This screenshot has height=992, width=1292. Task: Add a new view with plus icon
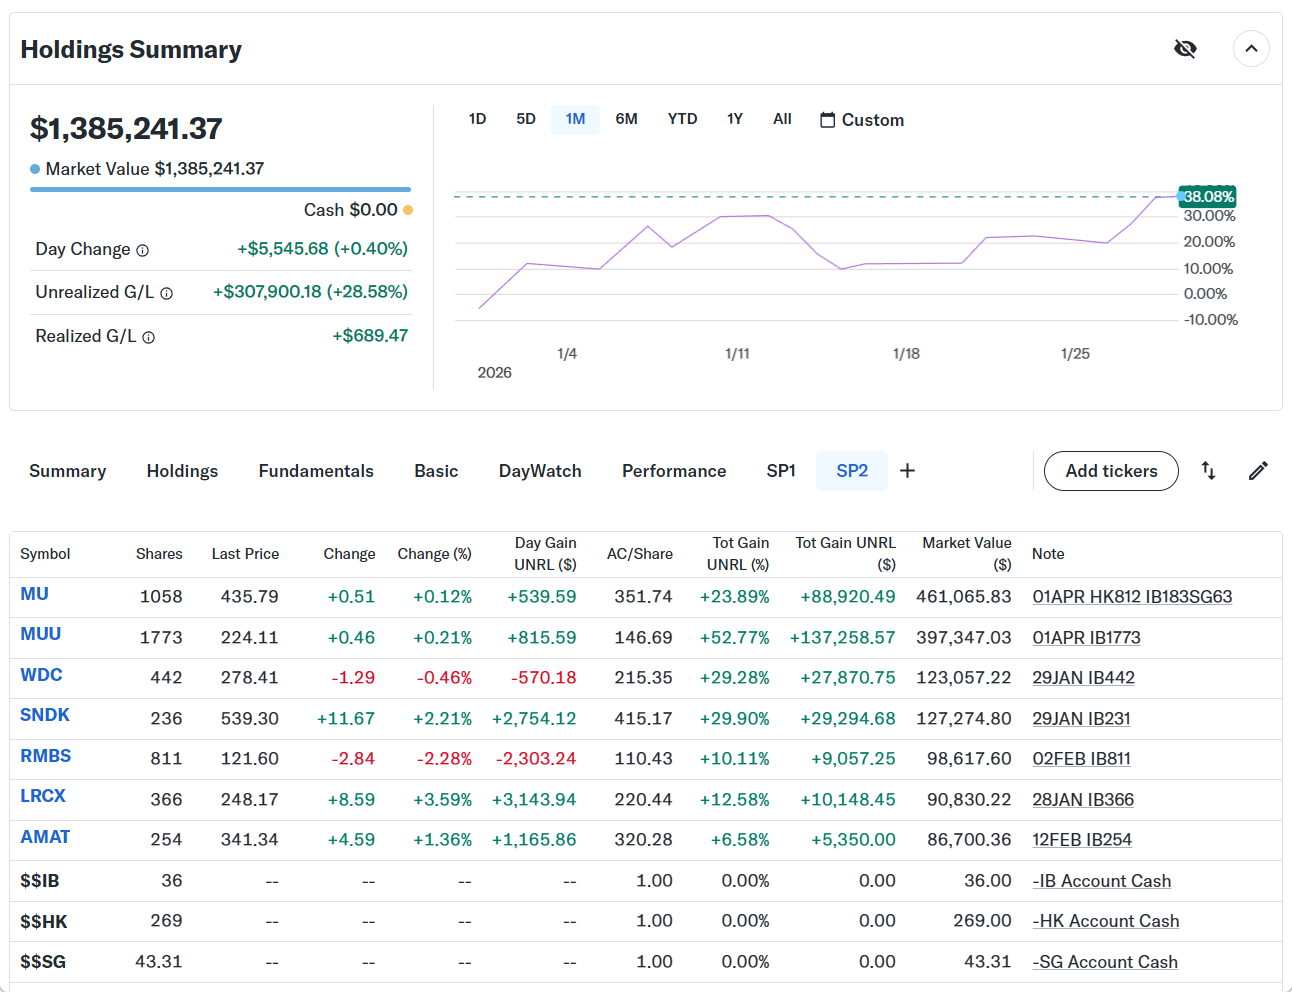pyautogui.click(x=907, y=471)
